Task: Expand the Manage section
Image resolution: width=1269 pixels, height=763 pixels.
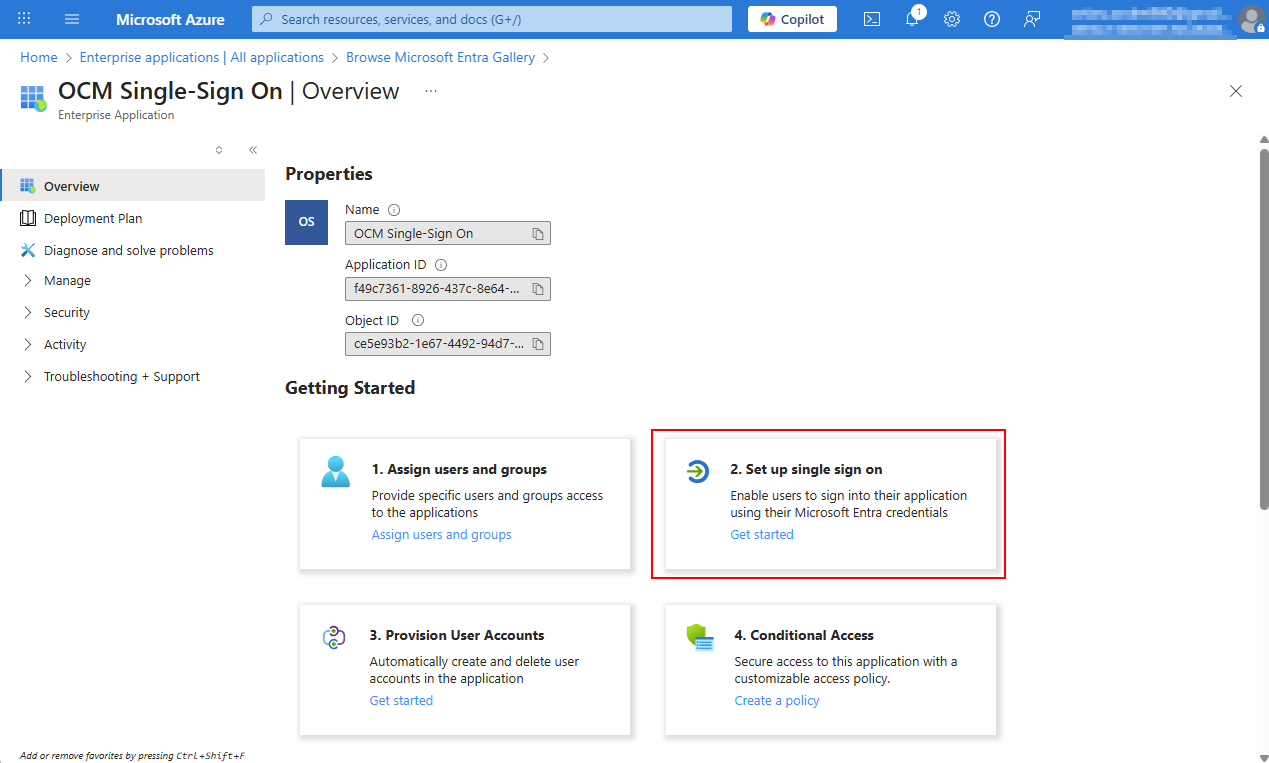Action: coord(27,281)
